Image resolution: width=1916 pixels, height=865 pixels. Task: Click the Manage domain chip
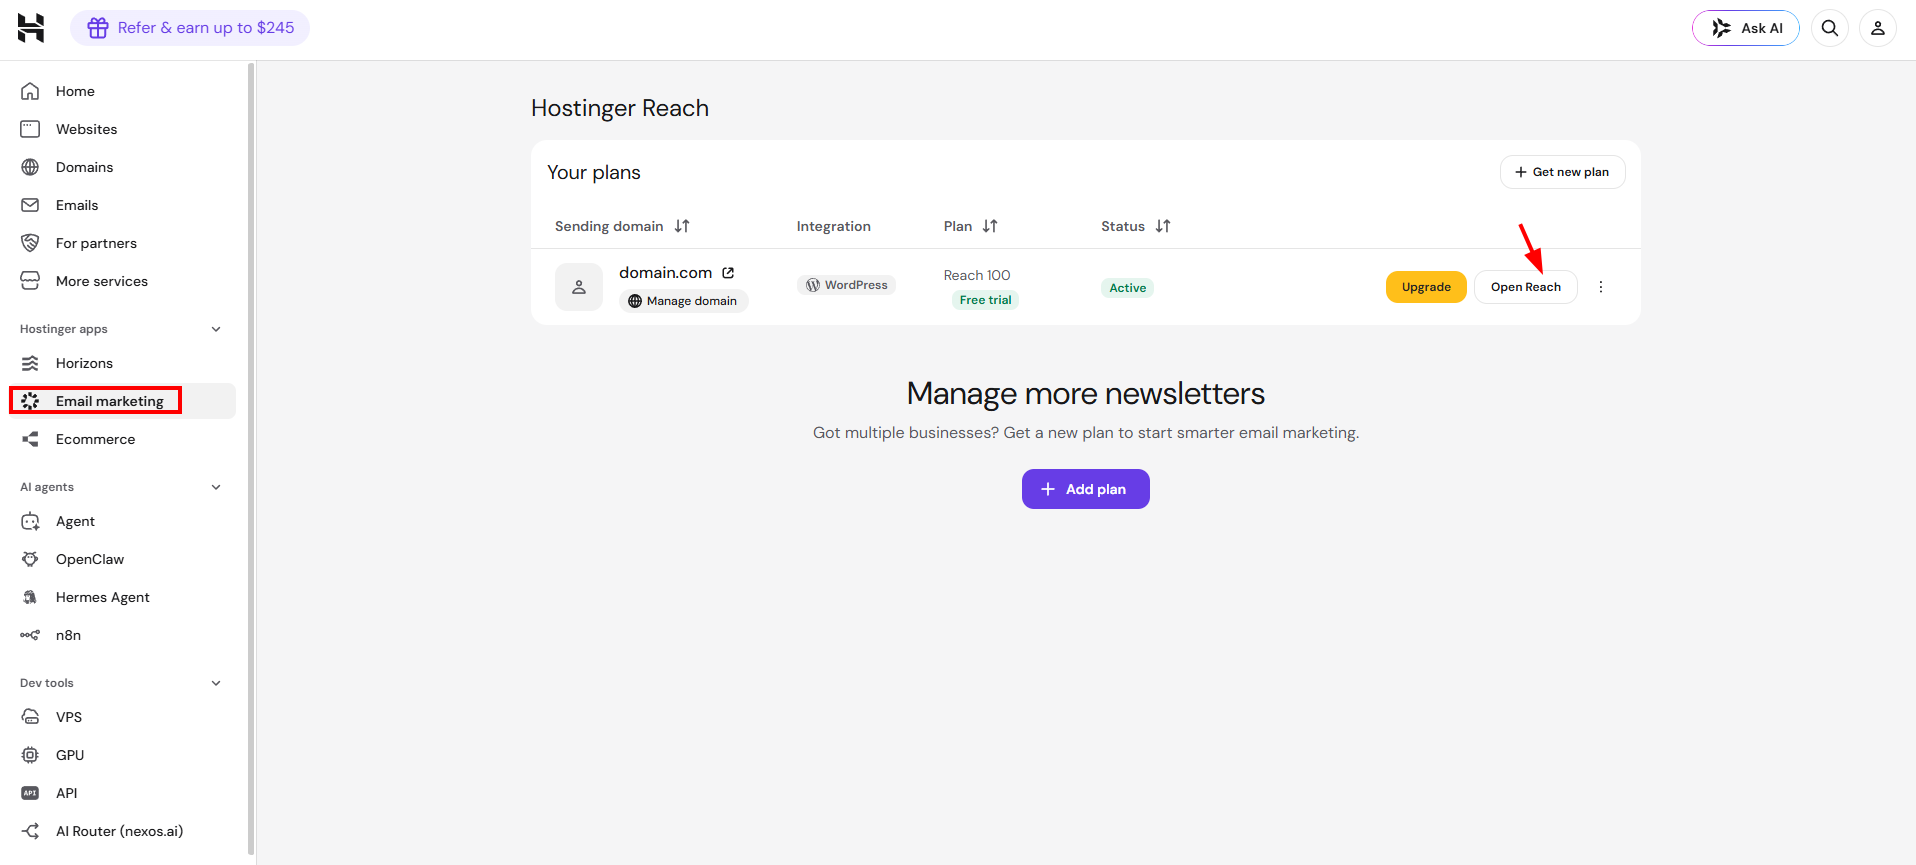point(684,301)
